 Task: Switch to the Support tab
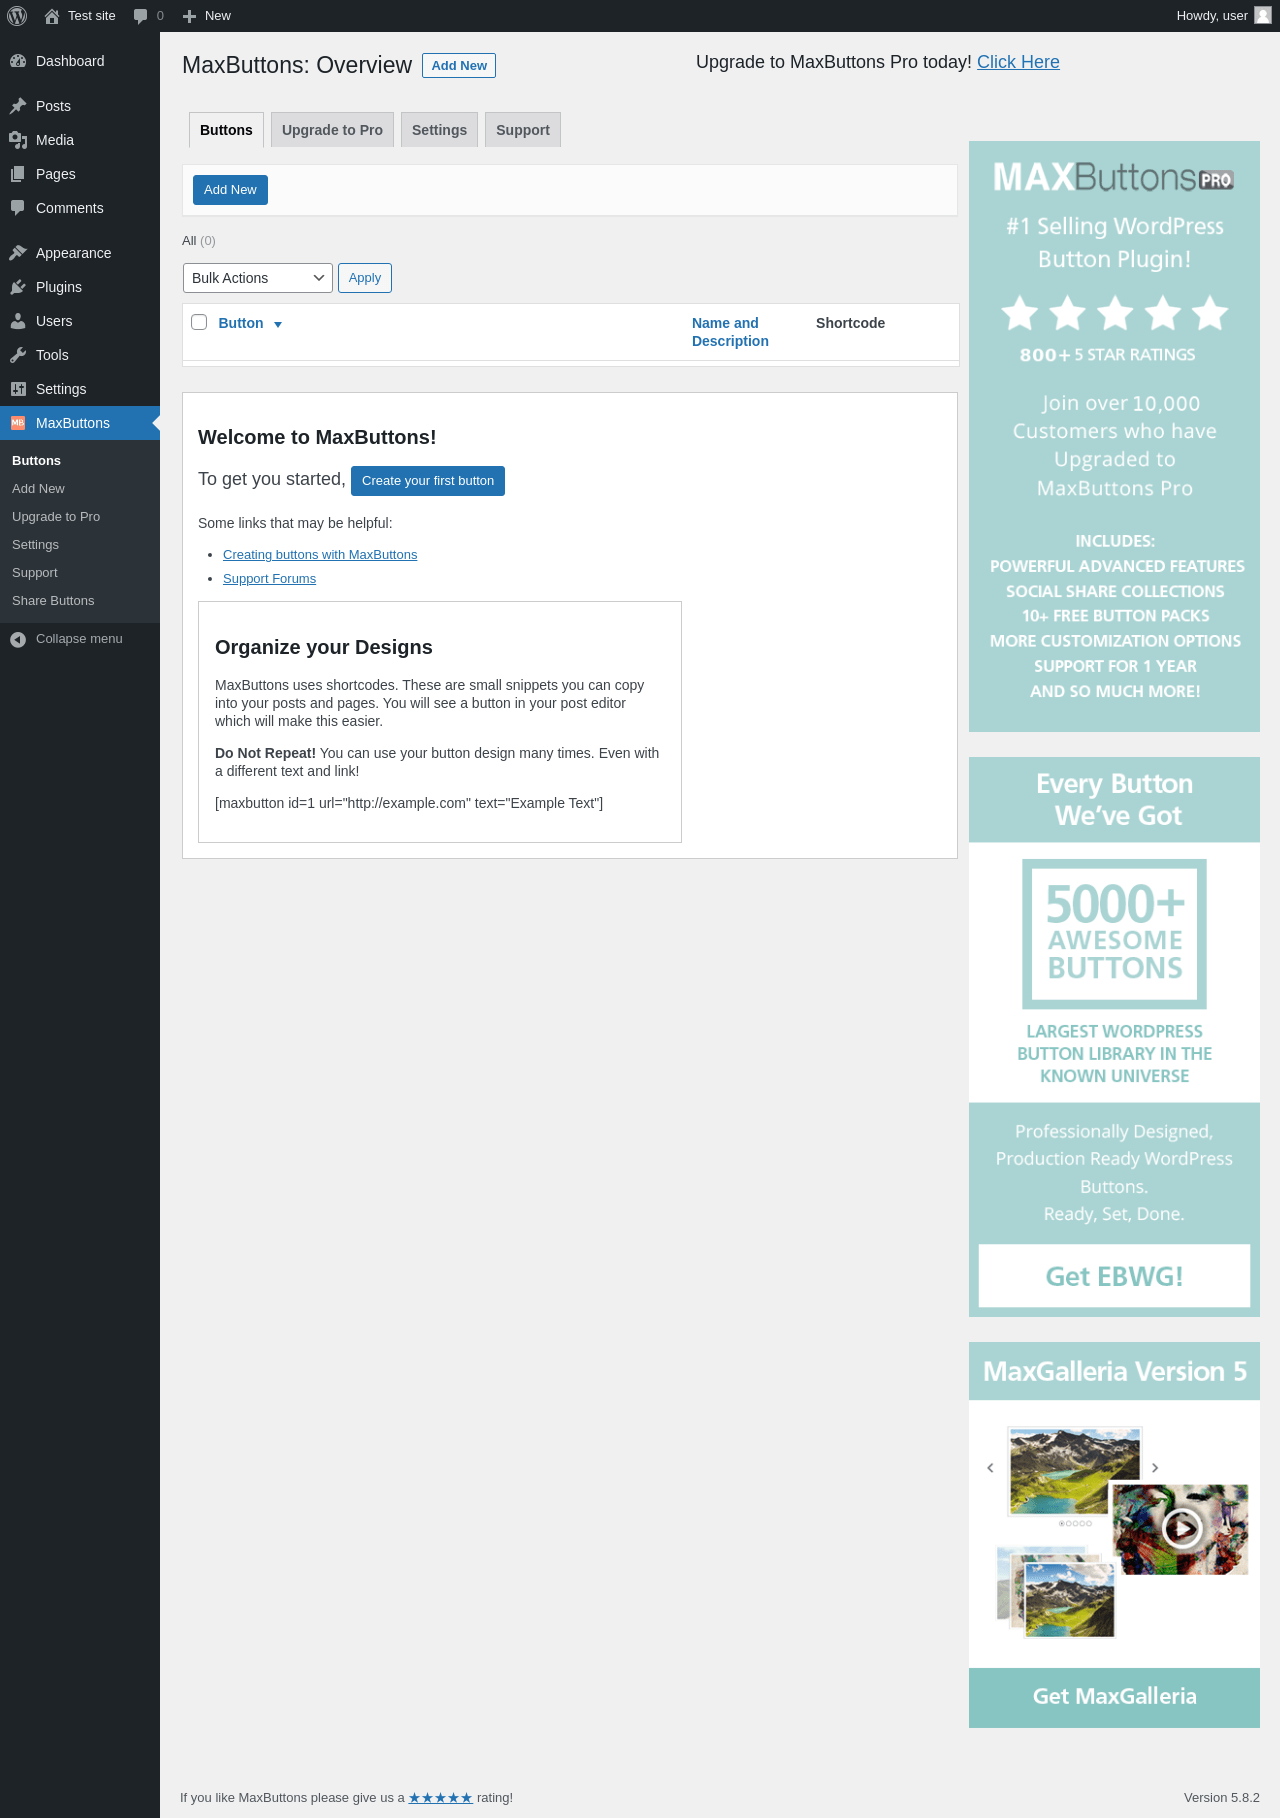point(523,130)
